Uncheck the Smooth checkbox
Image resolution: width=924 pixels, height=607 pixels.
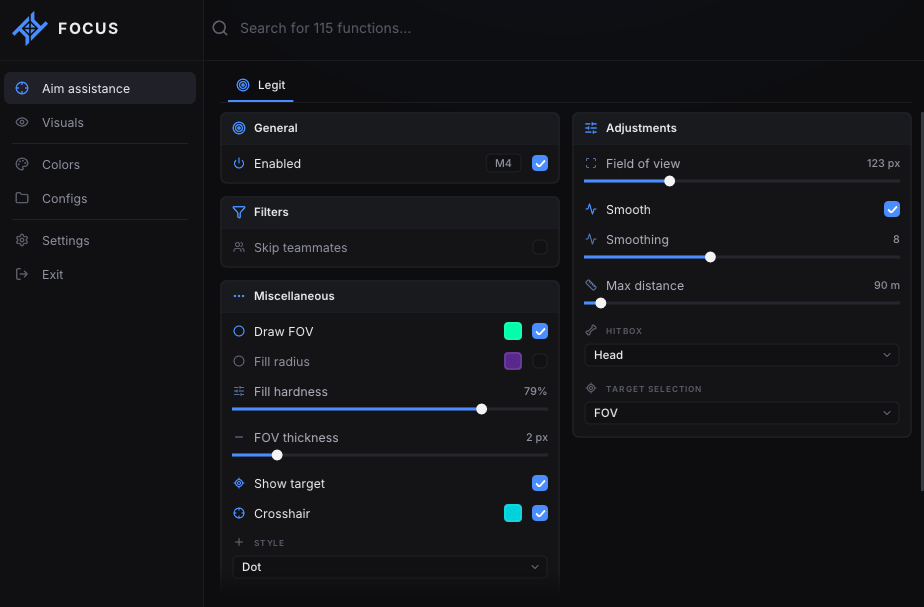coord(892,209)
